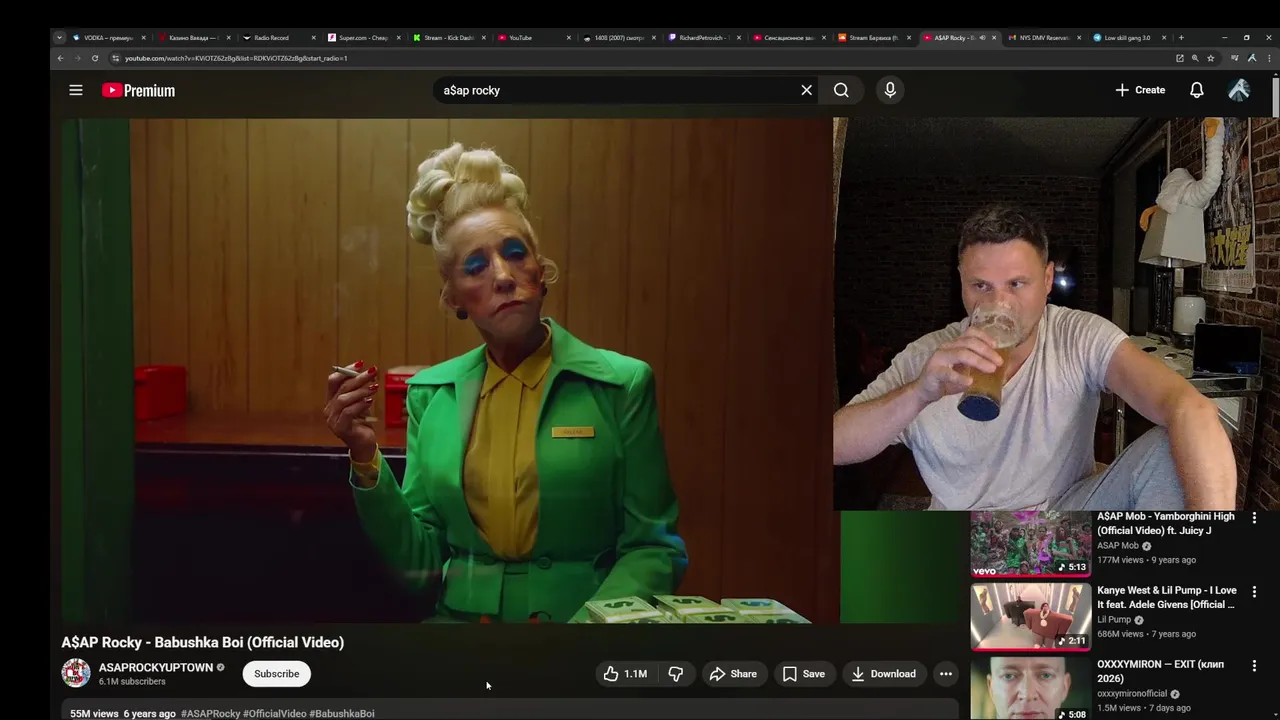Open Yamborghini High video thumbnail
The width and height of the screenshot is (1280, 720).
pos(1030,544)
